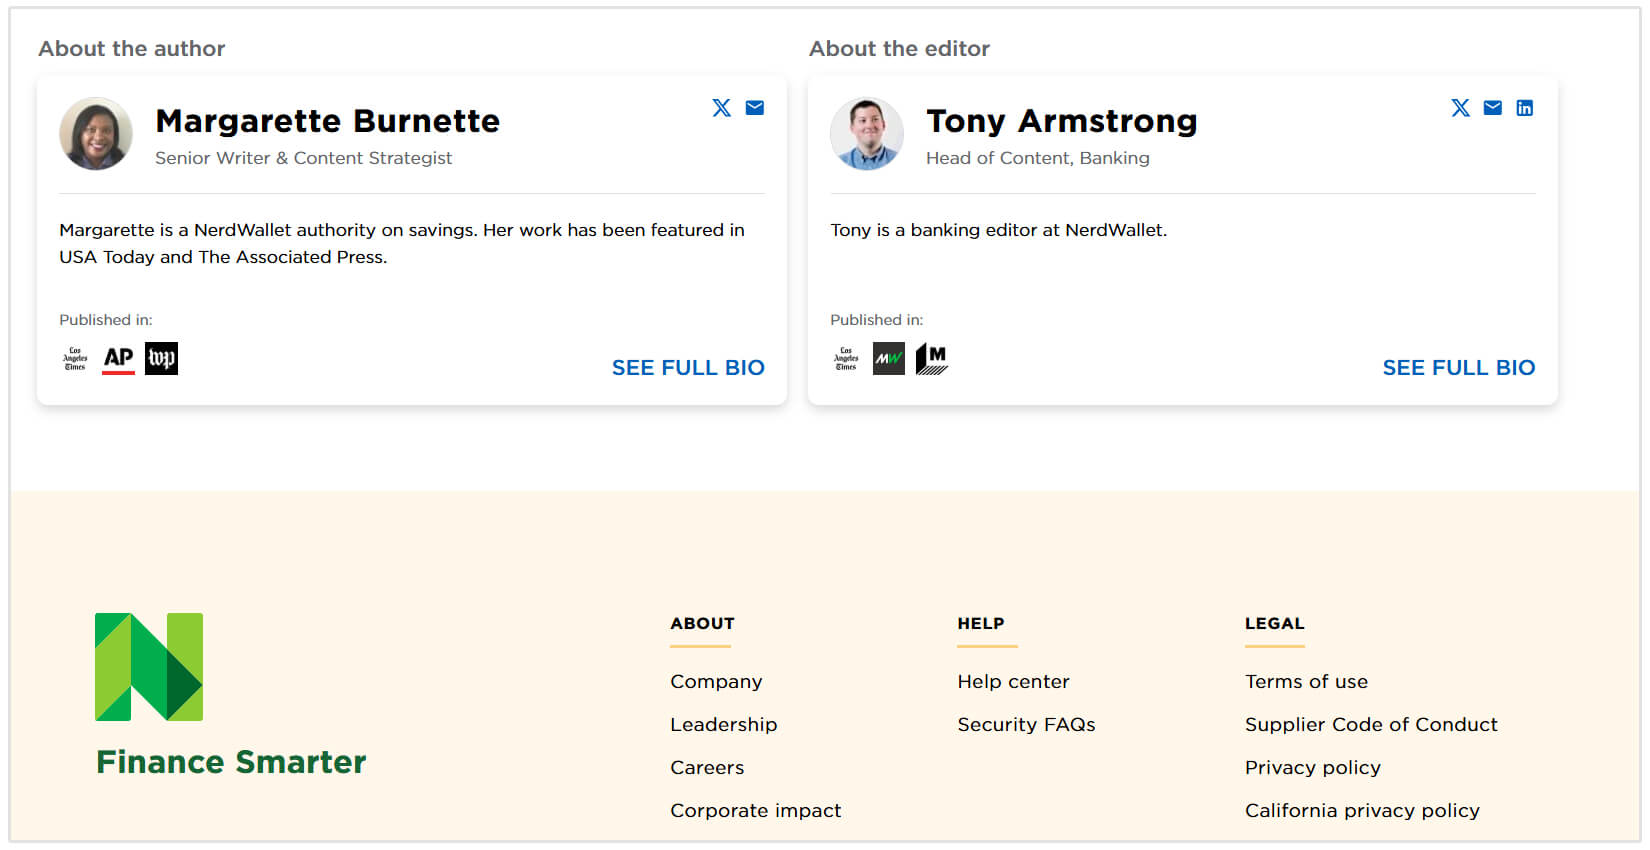Open Tony Armstrong's LinkedIn icon
The width and height of the screenshot is (1650, 850).
click(1524, 108)
